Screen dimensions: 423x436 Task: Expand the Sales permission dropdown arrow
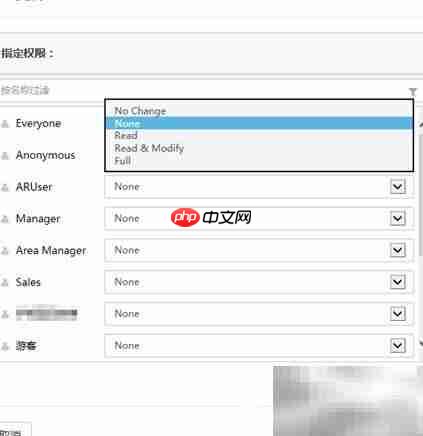tap(398, 282)
